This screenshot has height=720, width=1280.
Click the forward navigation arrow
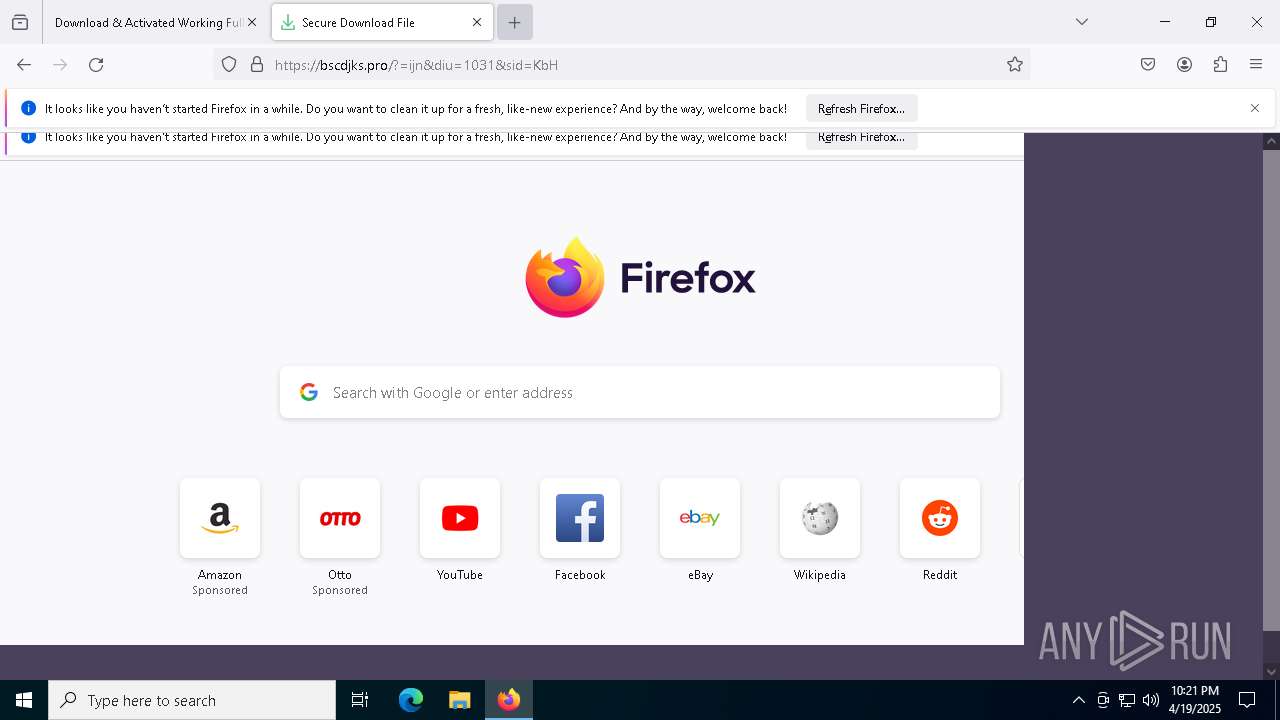pos(60,65)
